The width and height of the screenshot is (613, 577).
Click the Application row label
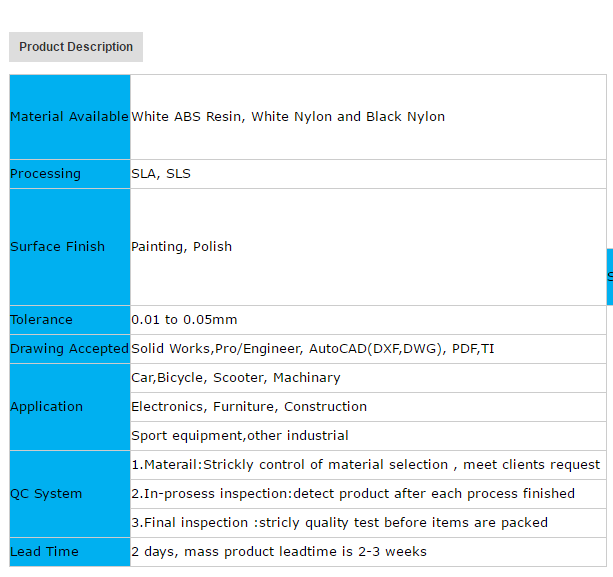pyautogui.click(x=47, y=407)
